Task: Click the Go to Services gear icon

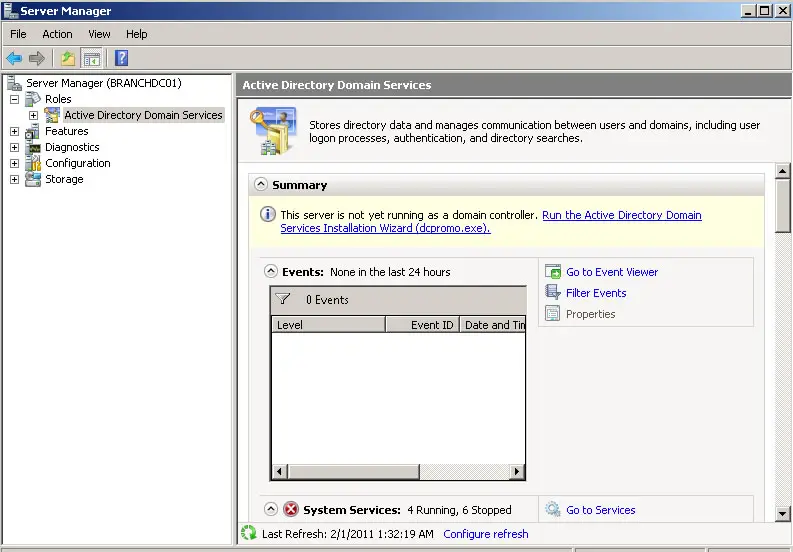Action: click(x=553, y=510)
